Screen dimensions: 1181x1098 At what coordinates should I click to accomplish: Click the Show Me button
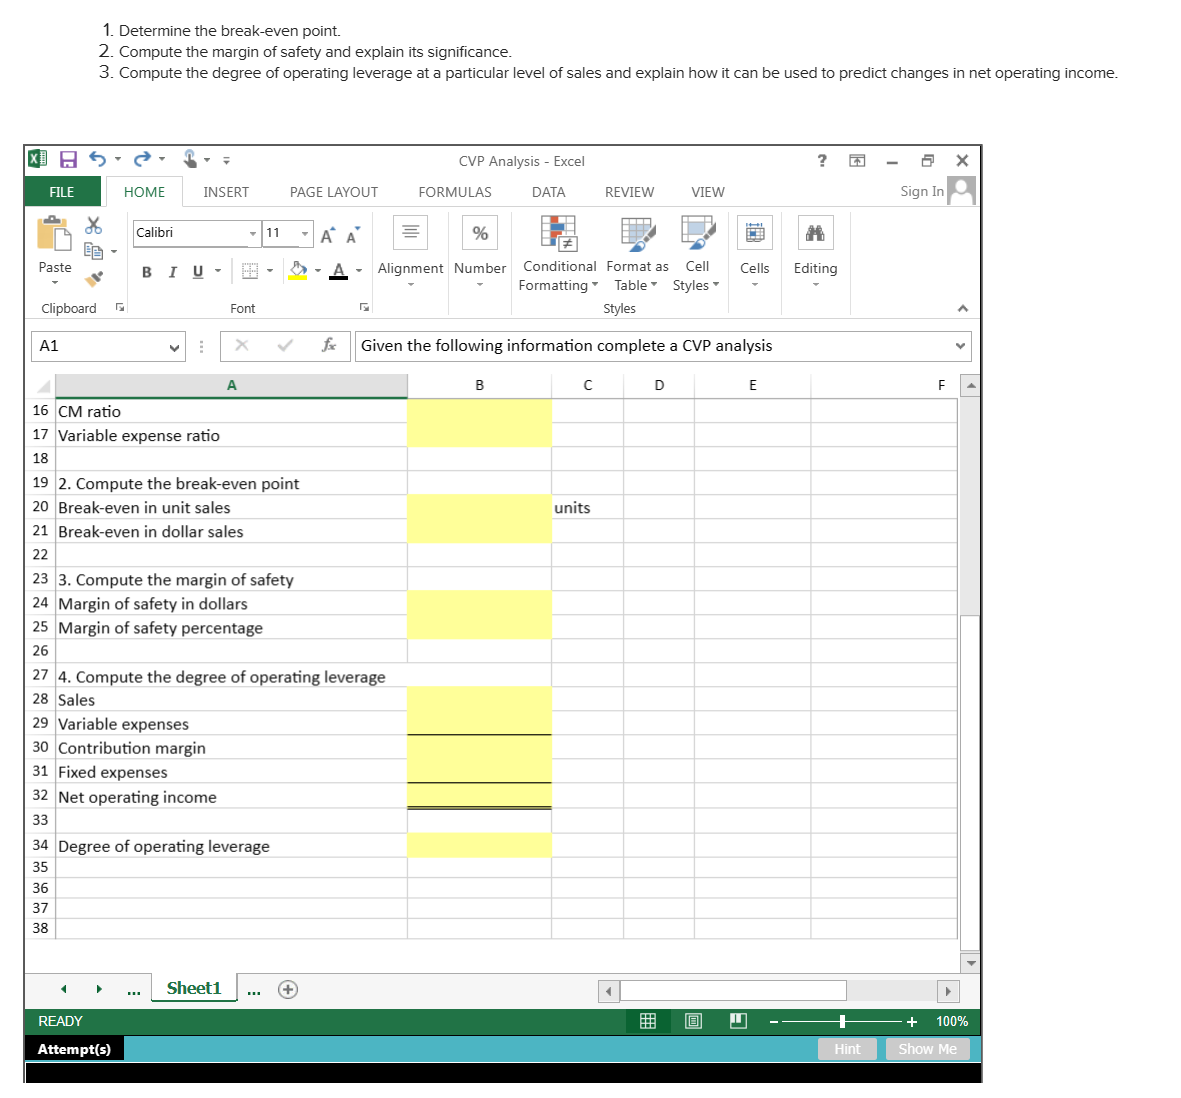coord(928,1049)
